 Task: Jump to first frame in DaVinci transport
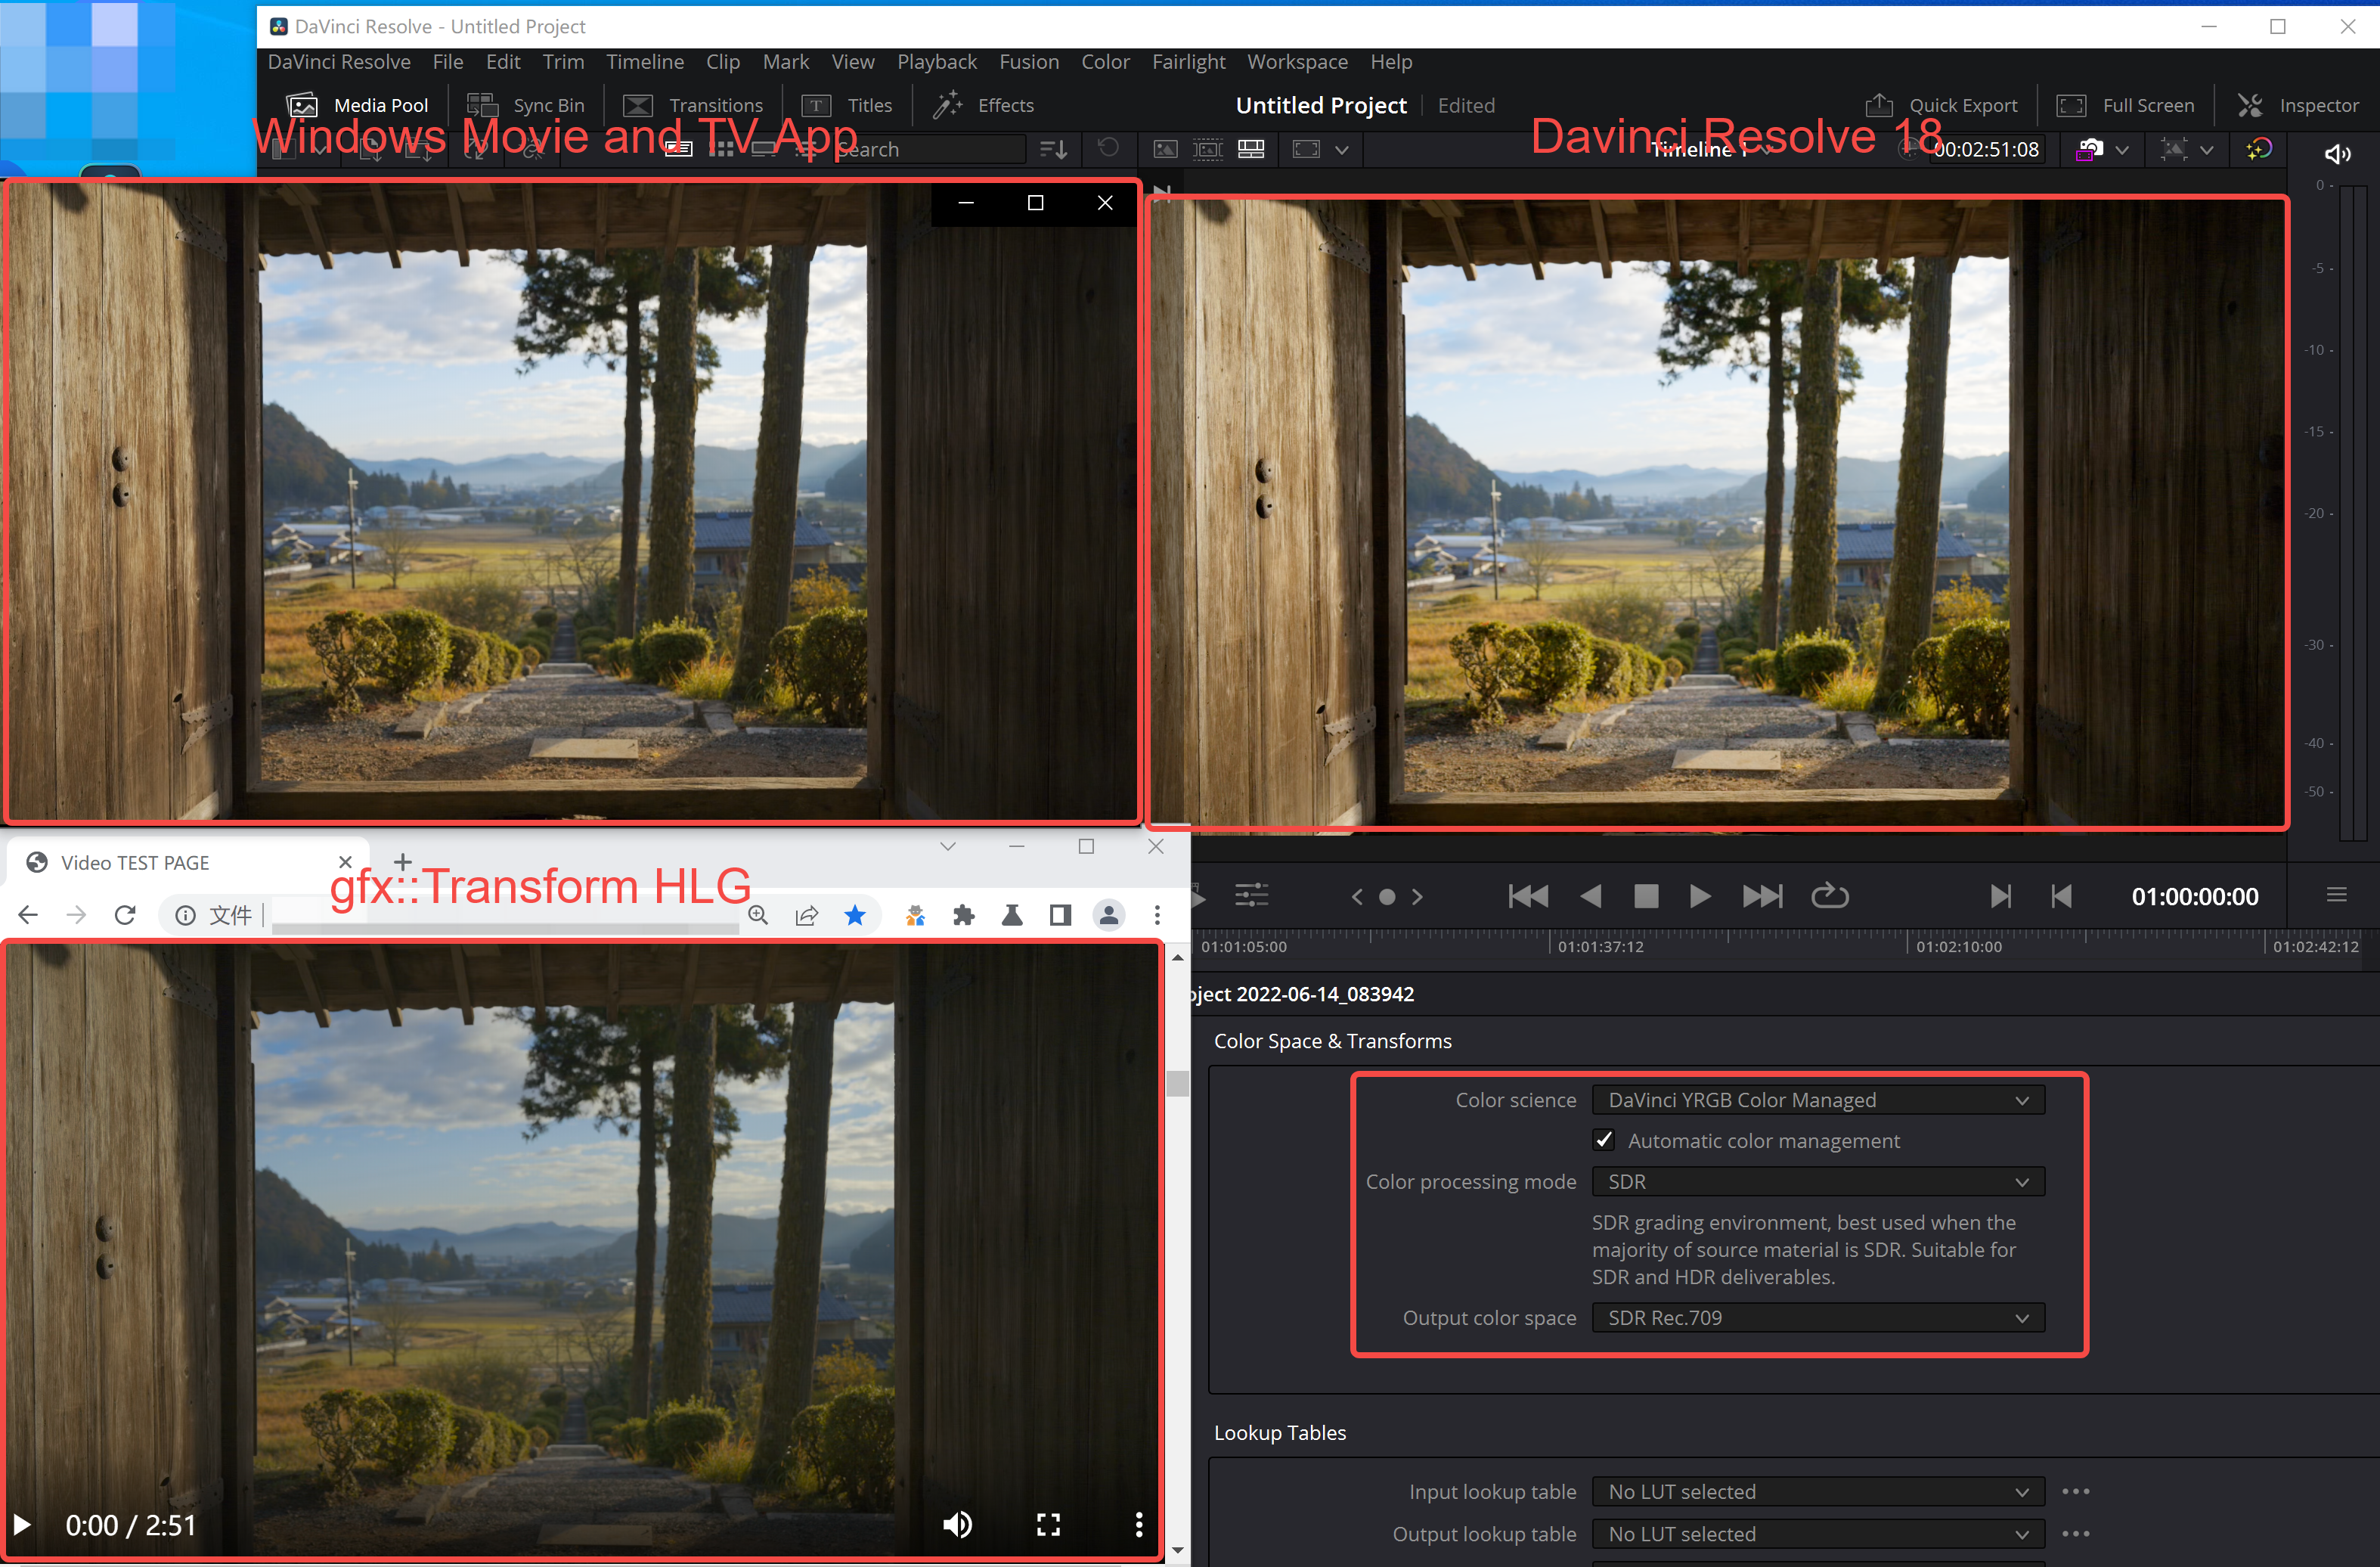pos(1527,896)
